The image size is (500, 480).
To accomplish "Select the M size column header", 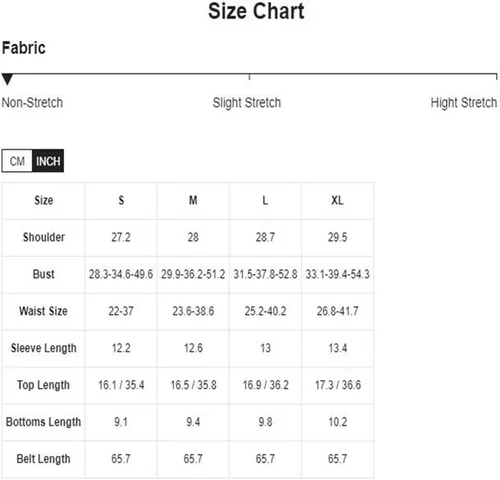I will (193, 200).
